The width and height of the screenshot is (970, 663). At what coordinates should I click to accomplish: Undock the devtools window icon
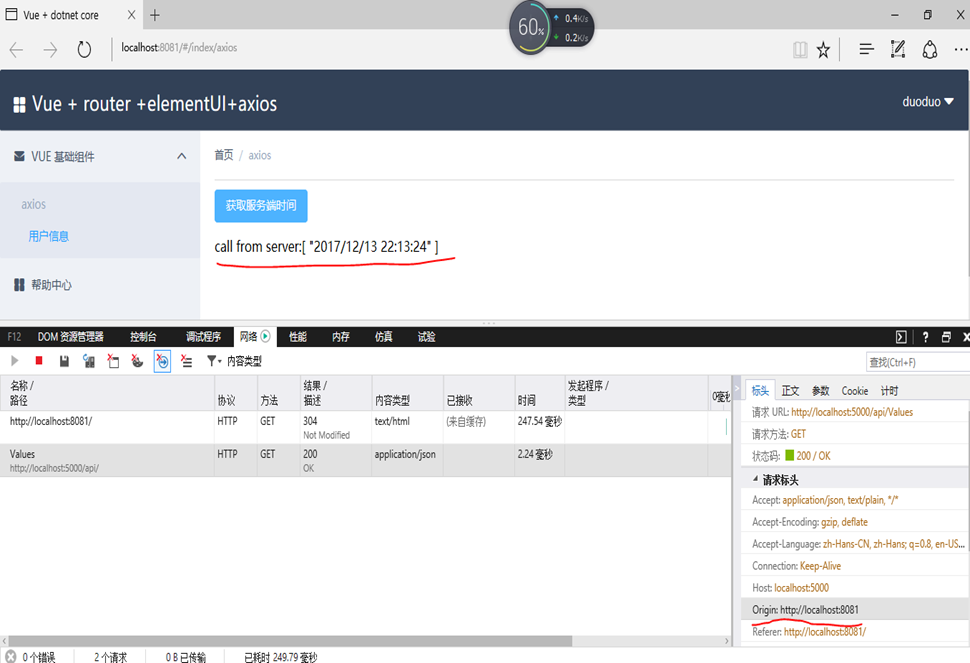946,336
